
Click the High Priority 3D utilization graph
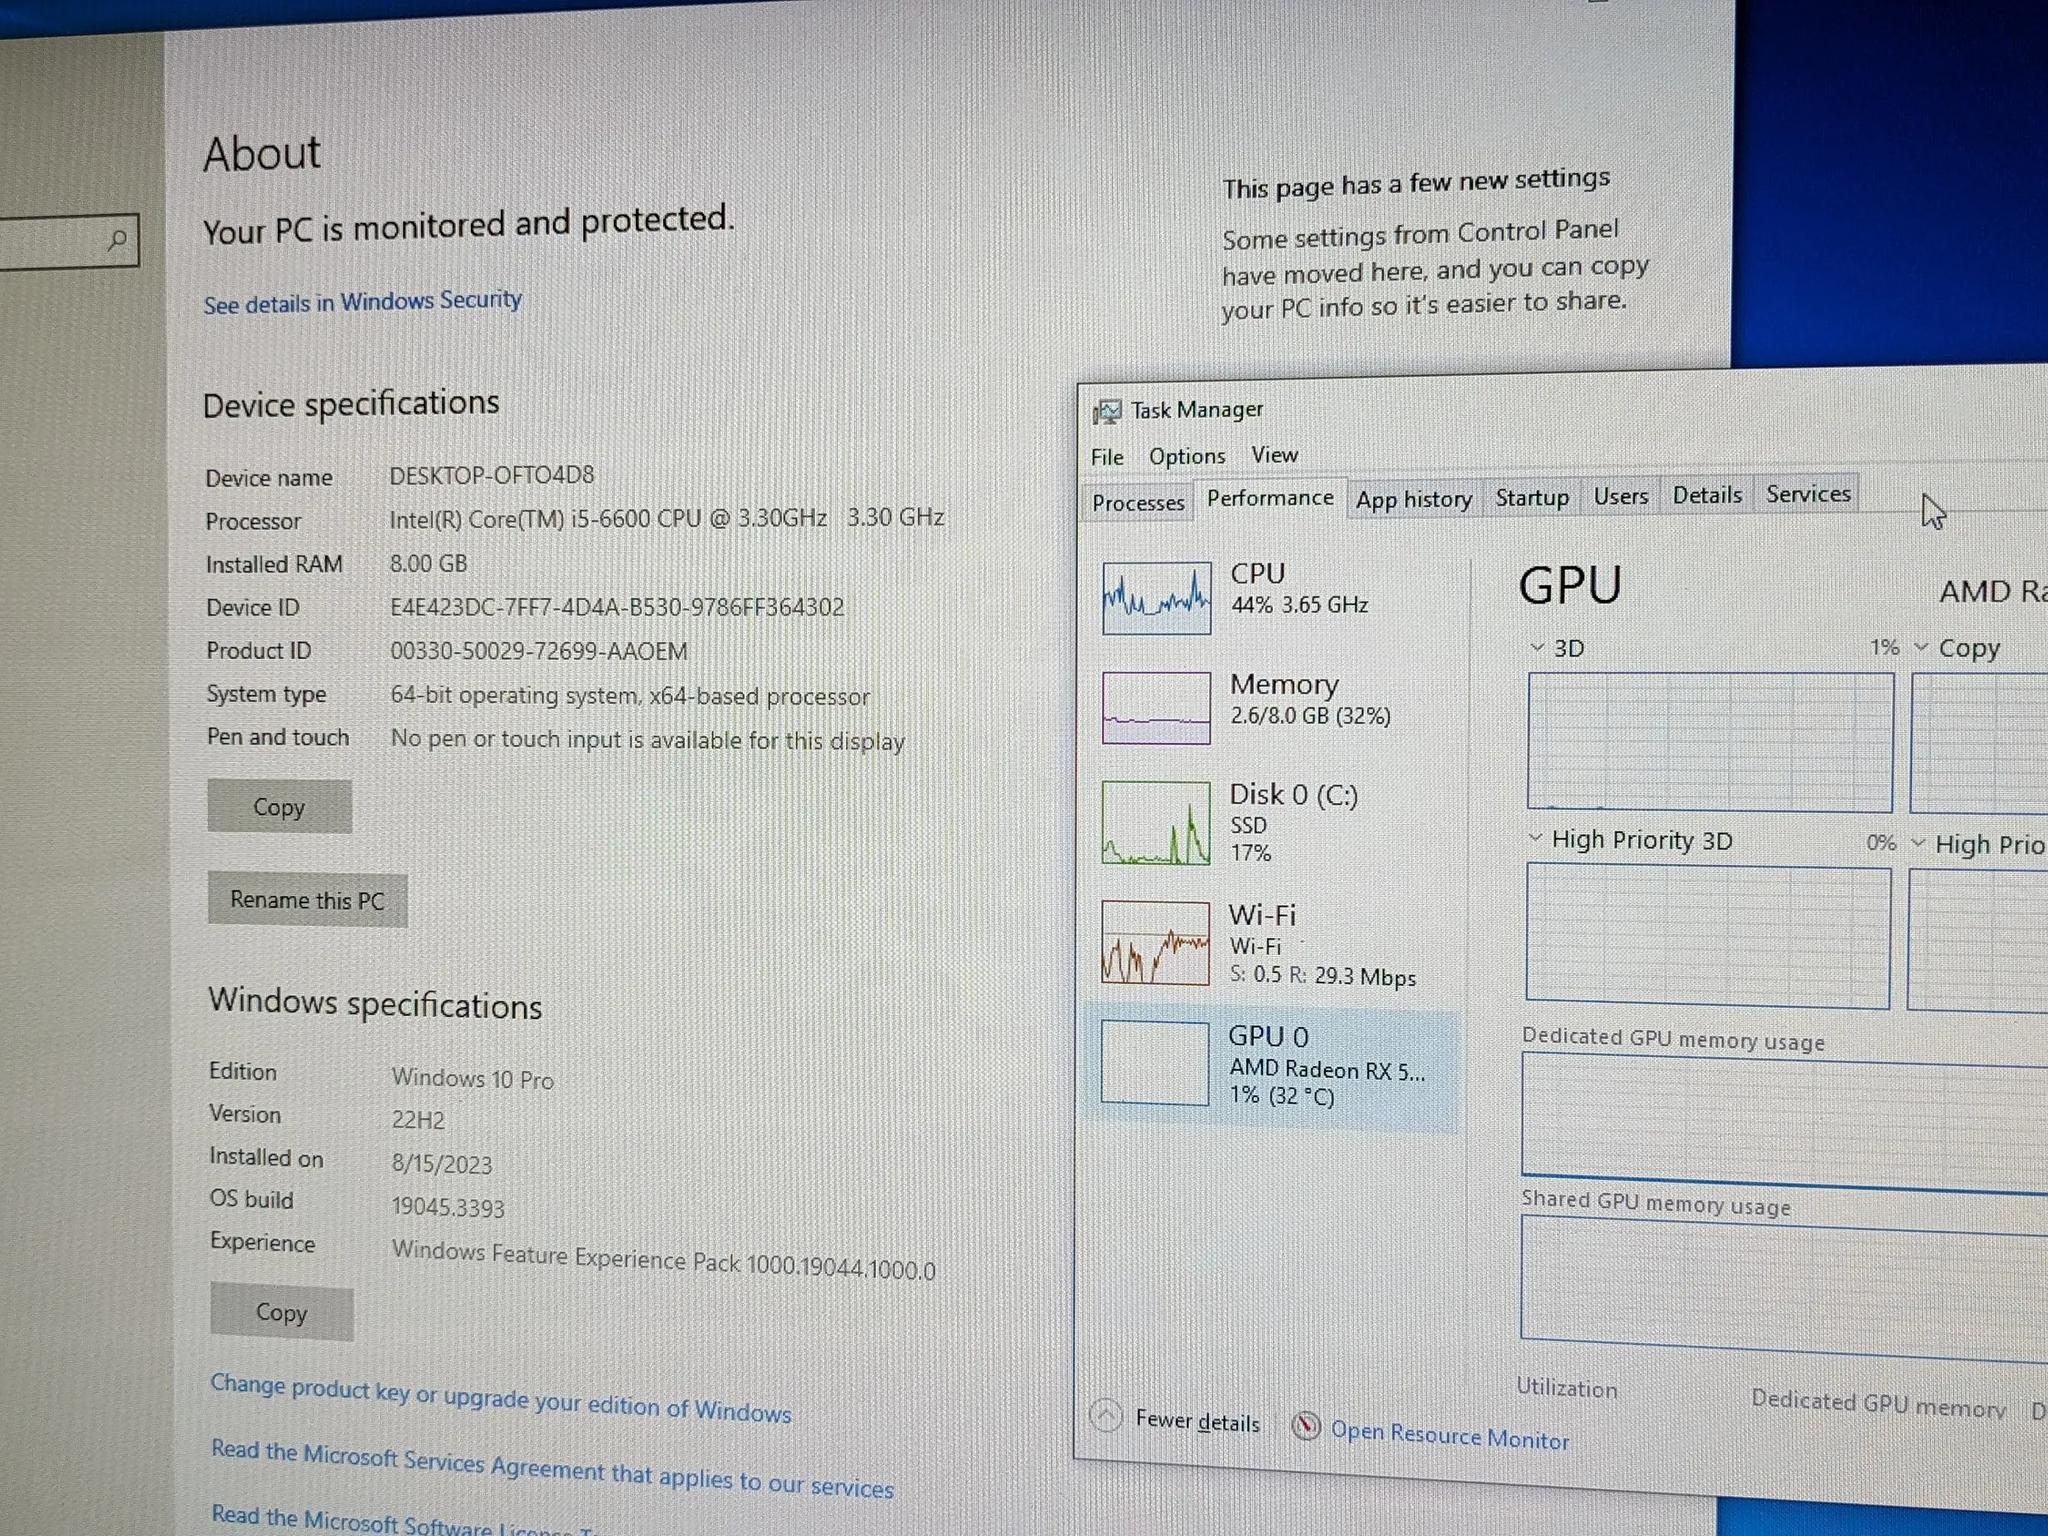tap(1708, 936)
